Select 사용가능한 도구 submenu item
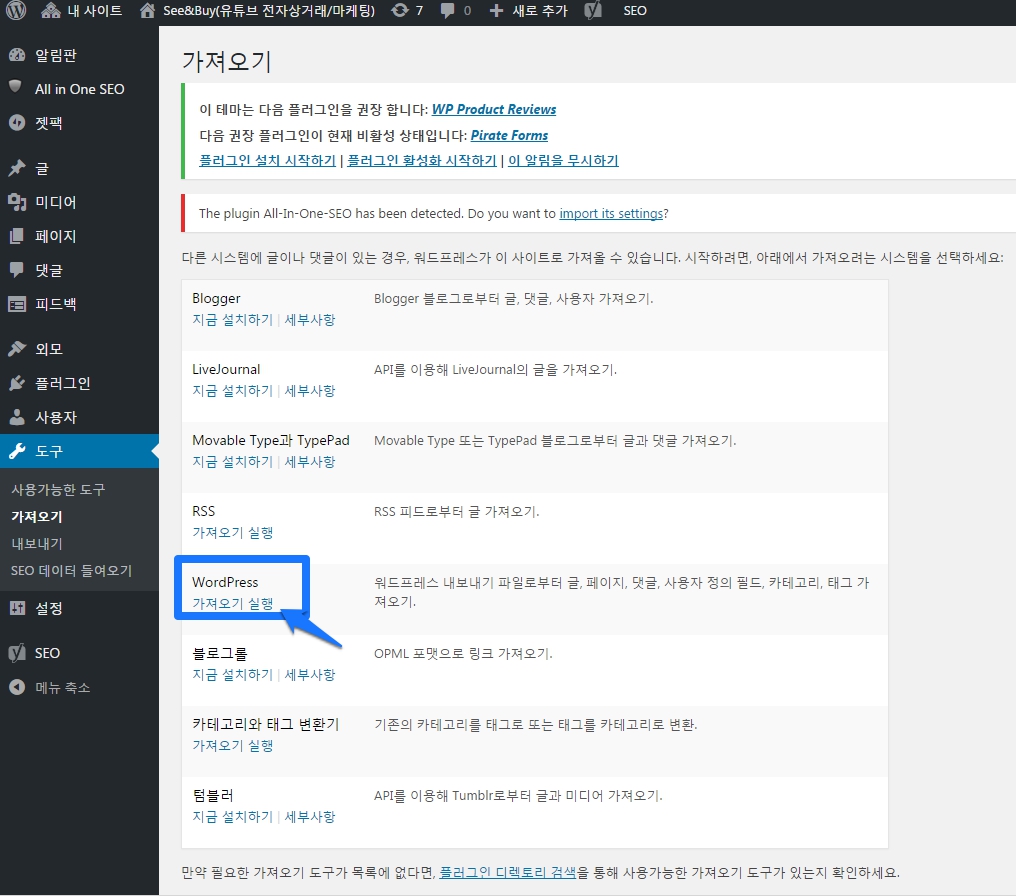Image resolution: width=1016 pixels, height=896 pixels. (x=58, y=490)
